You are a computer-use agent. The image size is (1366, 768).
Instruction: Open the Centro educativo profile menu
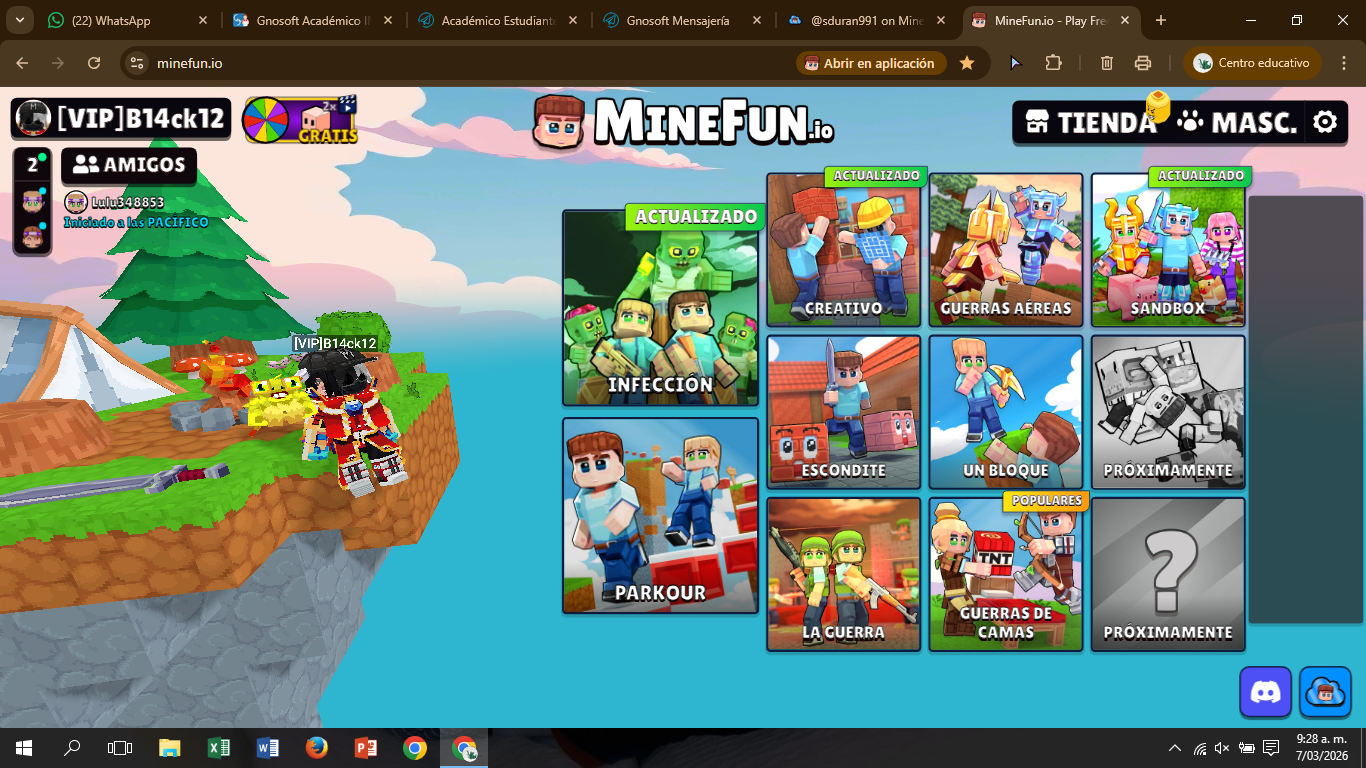[1252, 63]
